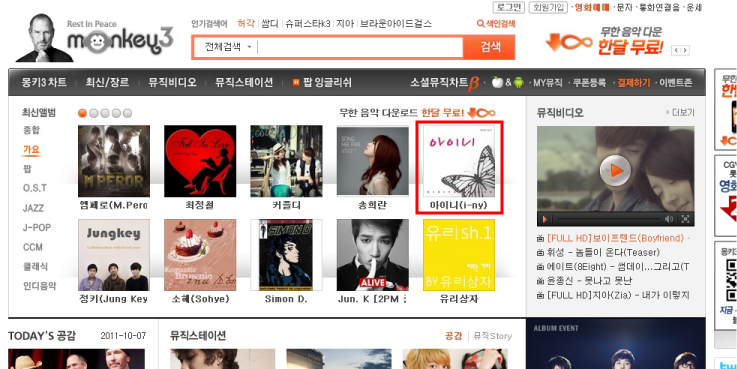Open the yellow 유리상자 album cover
Image resolution: width=737 pixels, height=369 pixels.
click(459, 255)
